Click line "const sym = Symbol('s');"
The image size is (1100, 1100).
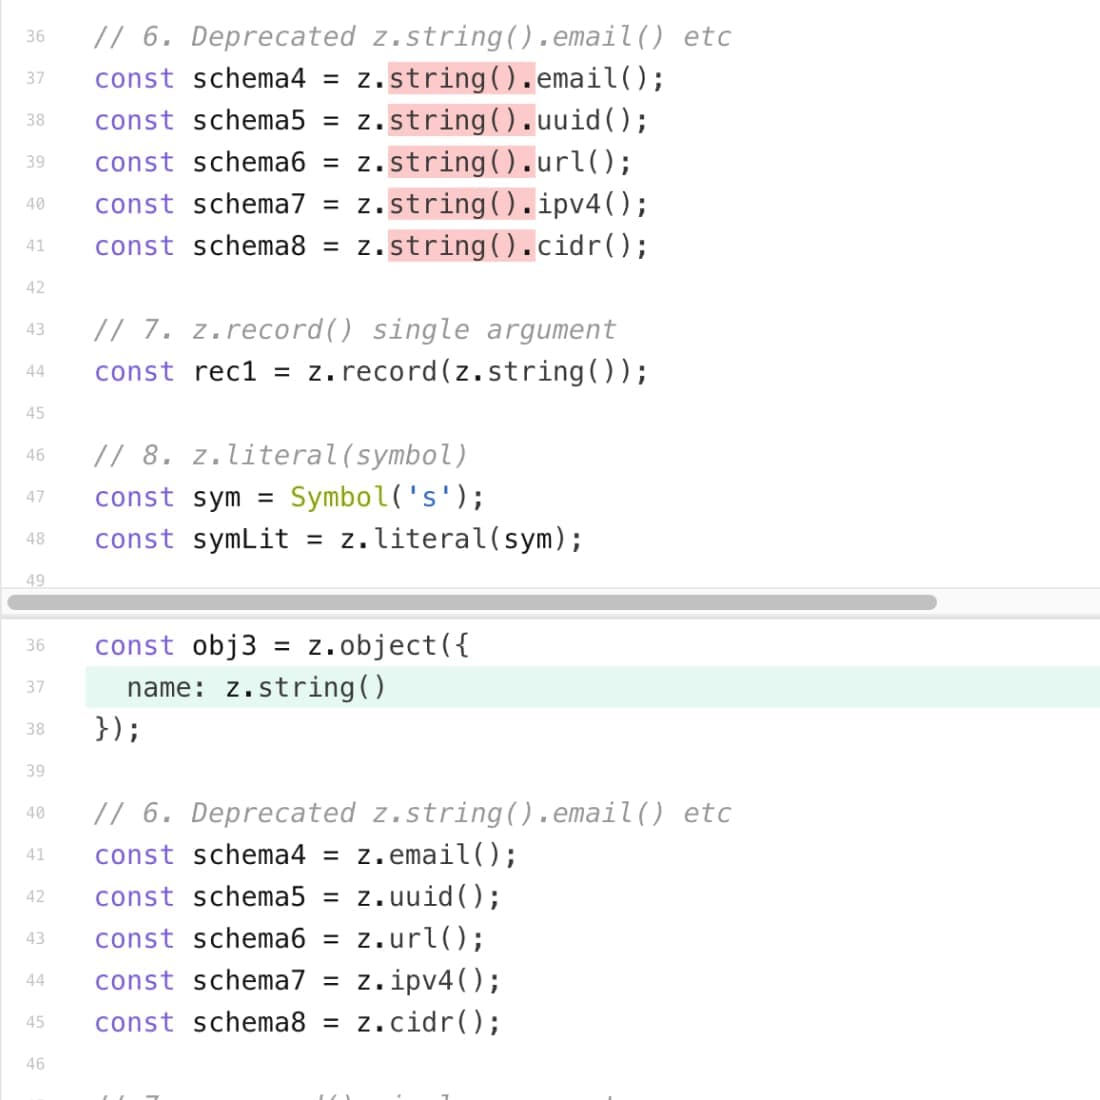click(x=289, y=497)
